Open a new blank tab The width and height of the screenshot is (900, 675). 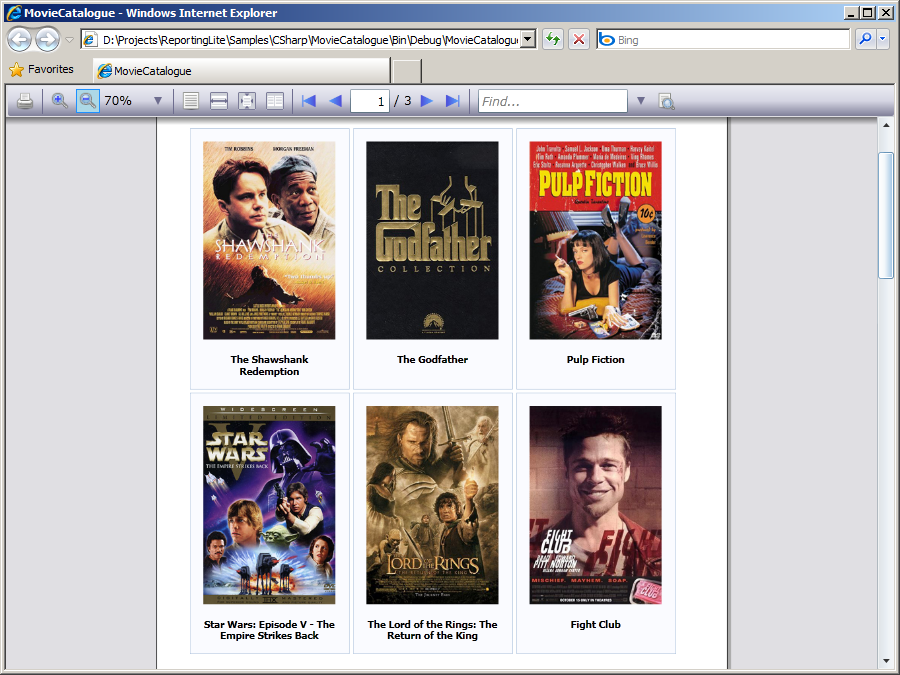(406, 71)
